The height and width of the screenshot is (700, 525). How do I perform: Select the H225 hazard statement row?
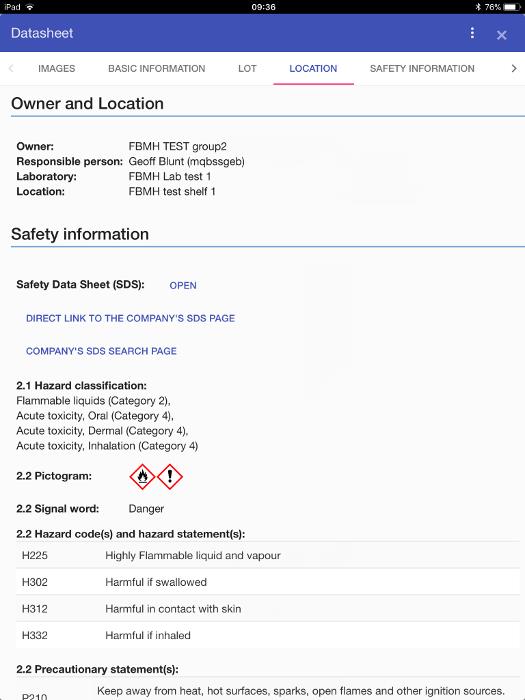268,555
